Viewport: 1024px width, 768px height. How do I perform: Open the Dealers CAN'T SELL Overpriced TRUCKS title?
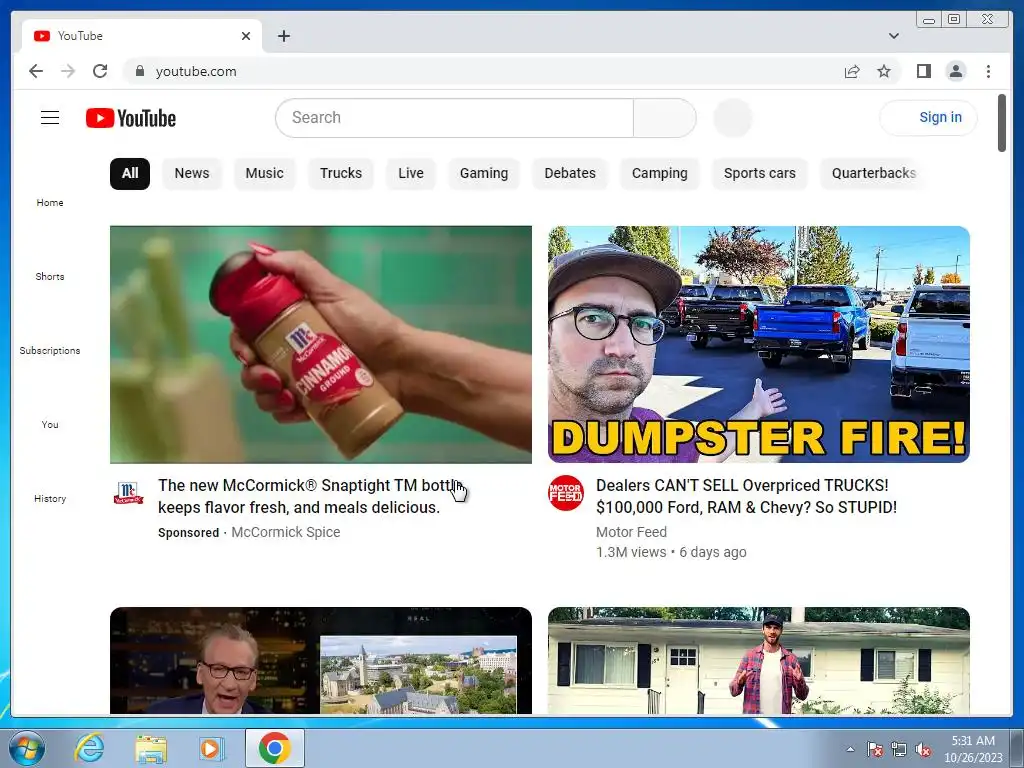click(746, 496)
